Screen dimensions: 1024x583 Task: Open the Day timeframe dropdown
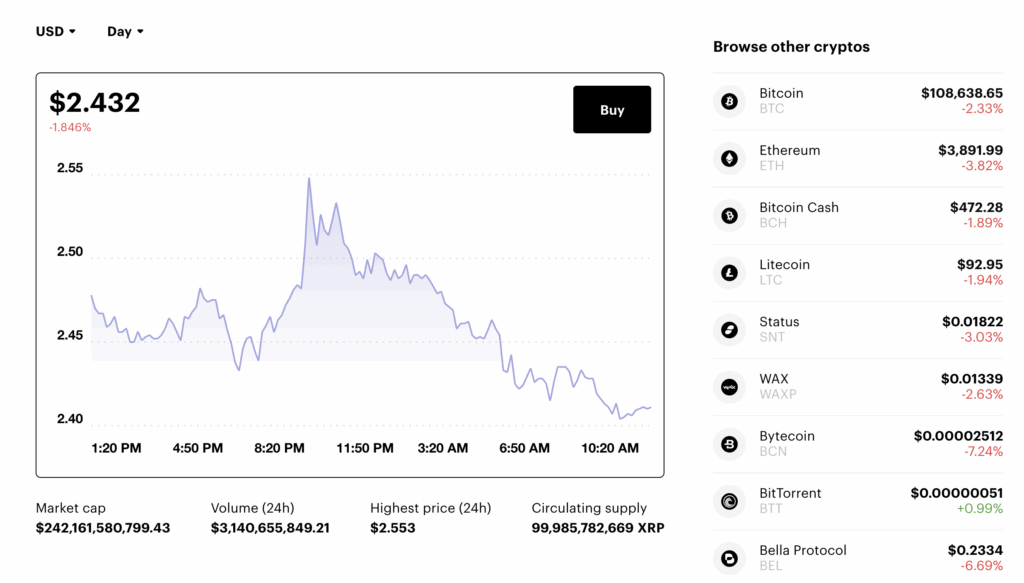coord(124,31)
